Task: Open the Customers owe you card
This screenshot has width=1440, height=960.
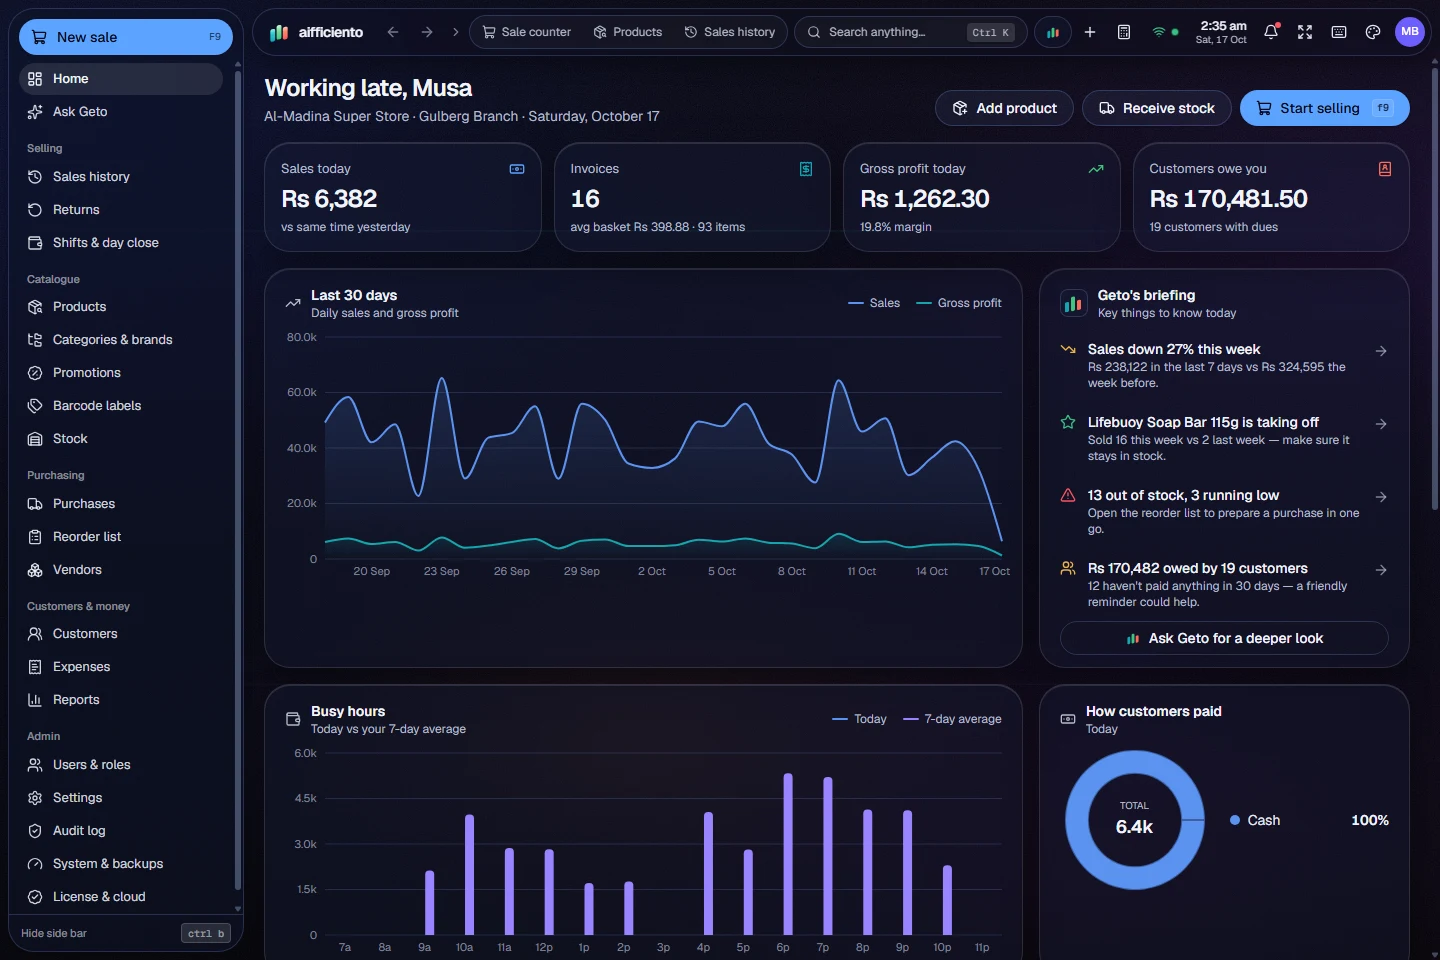Action: (x=1271, y=197)
